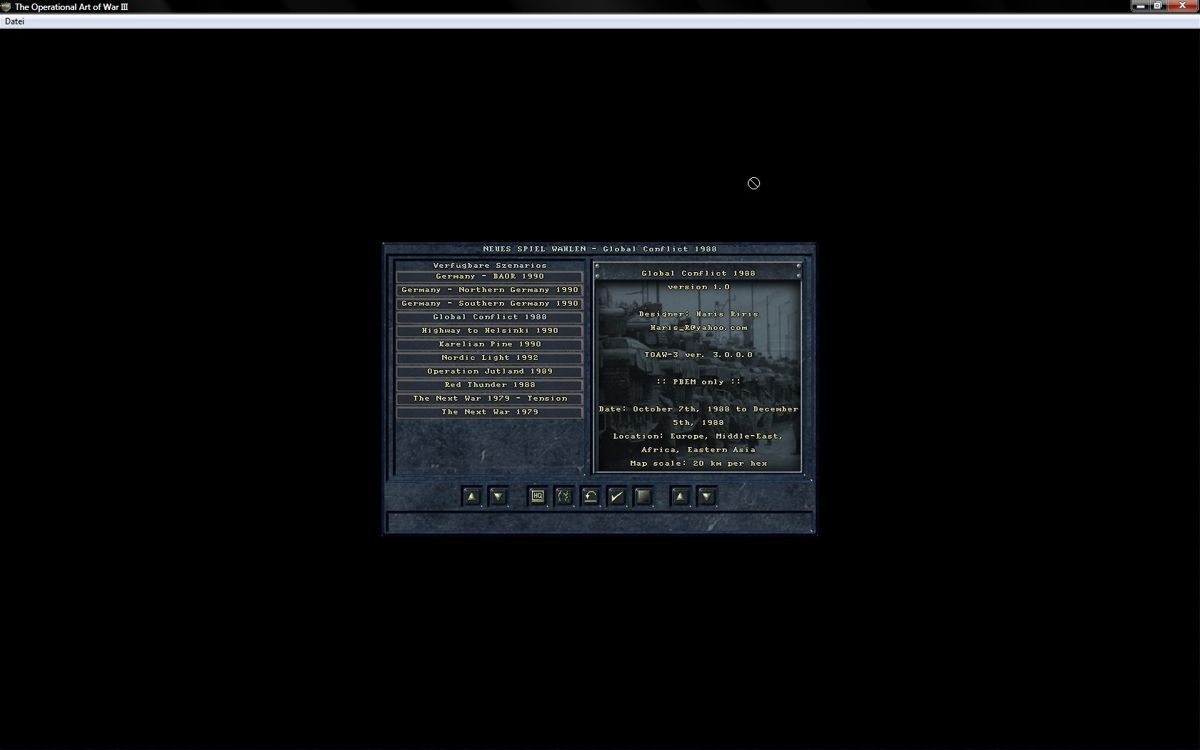This screenshot has height=750, width=1200.
Task: Open the Datei menu
Action: [x=14, y=21]
